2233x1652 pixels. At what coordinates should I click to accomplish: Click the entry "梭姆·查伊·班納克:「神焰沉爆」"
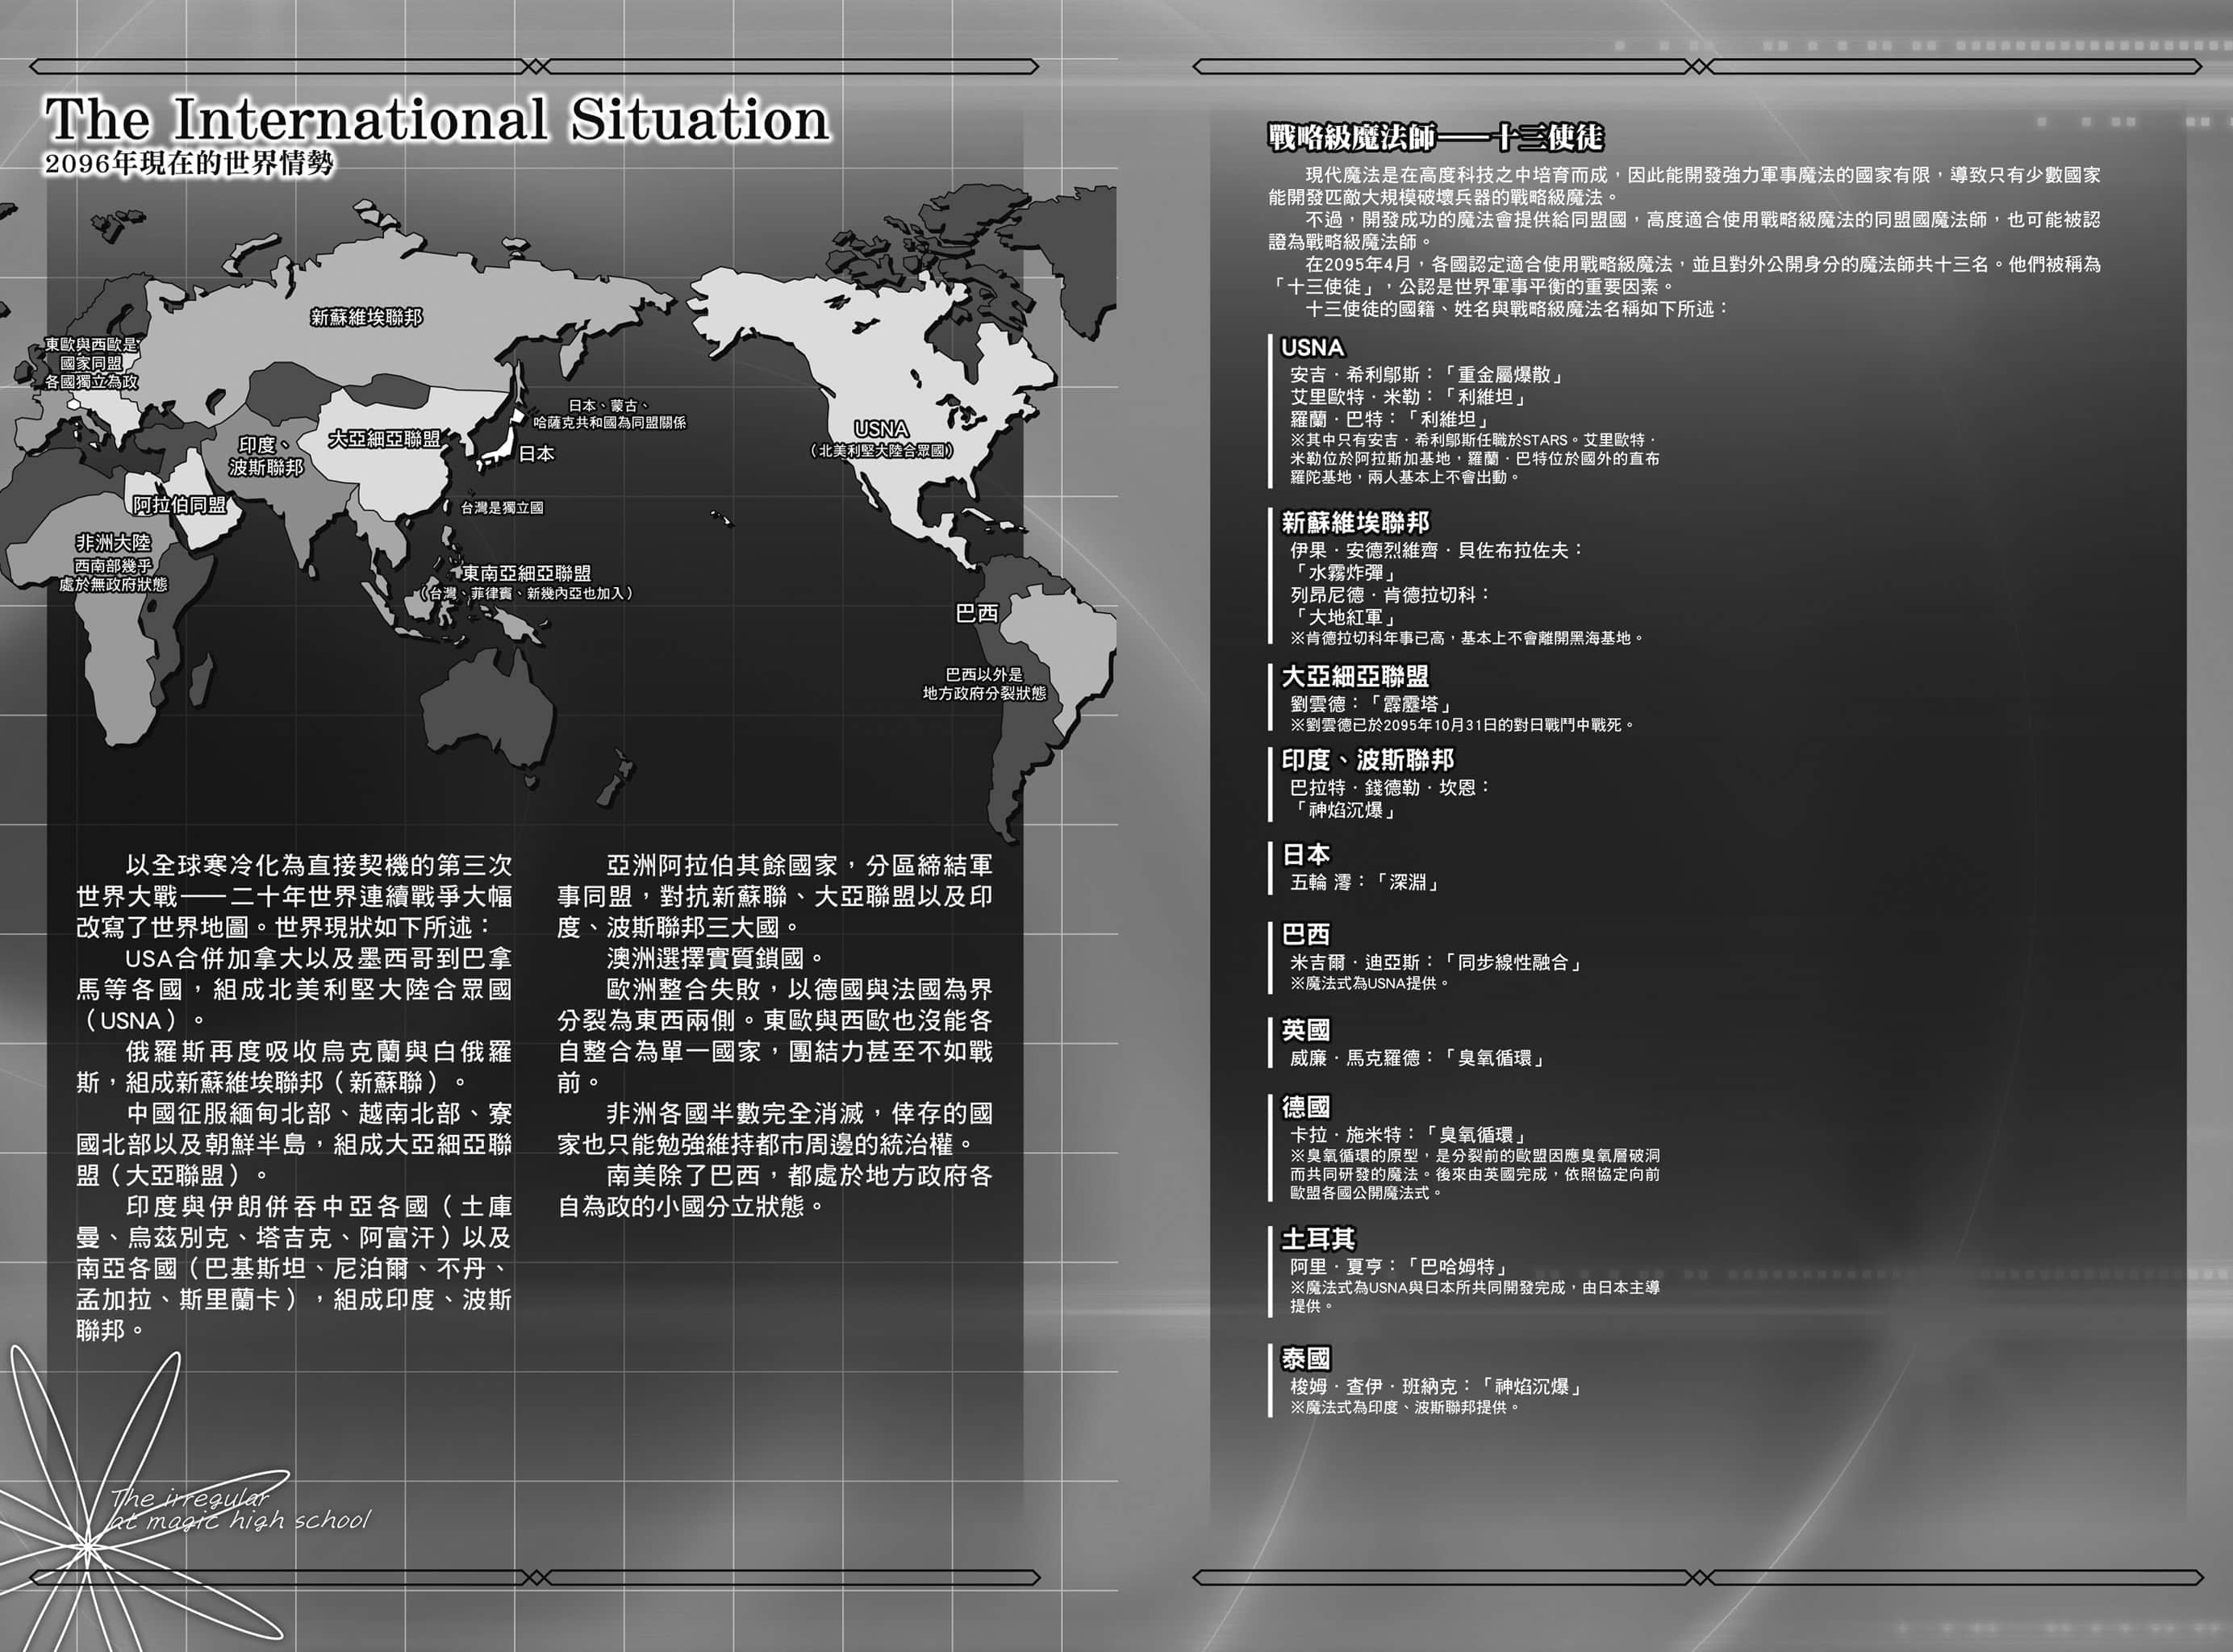(1437, 1386)
